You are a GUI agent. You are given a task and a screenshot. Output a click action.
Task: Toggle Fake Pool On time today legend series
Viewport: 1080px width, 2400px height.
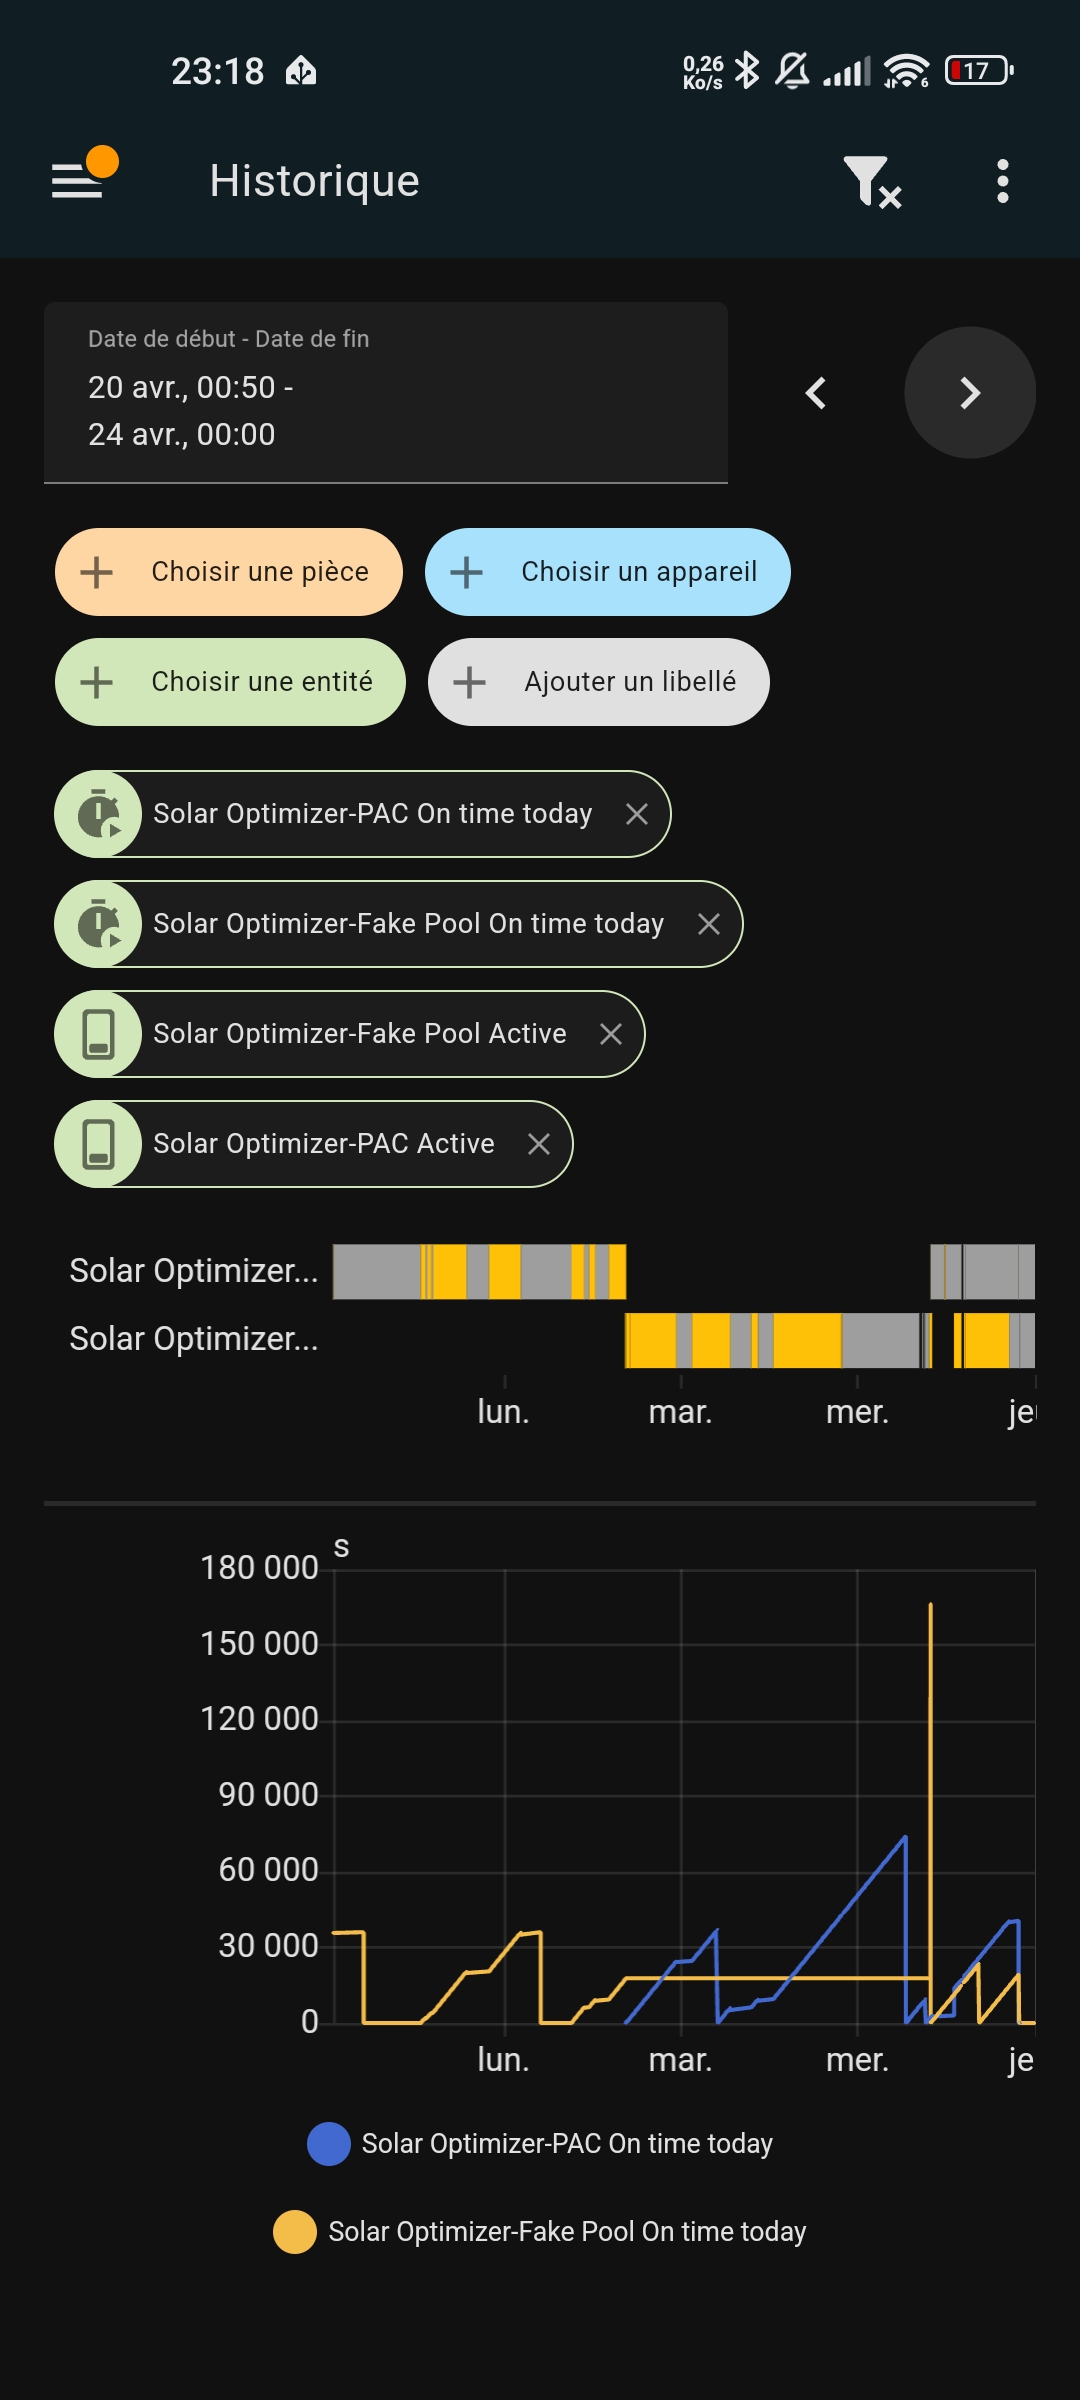[x=540, y=2232]
